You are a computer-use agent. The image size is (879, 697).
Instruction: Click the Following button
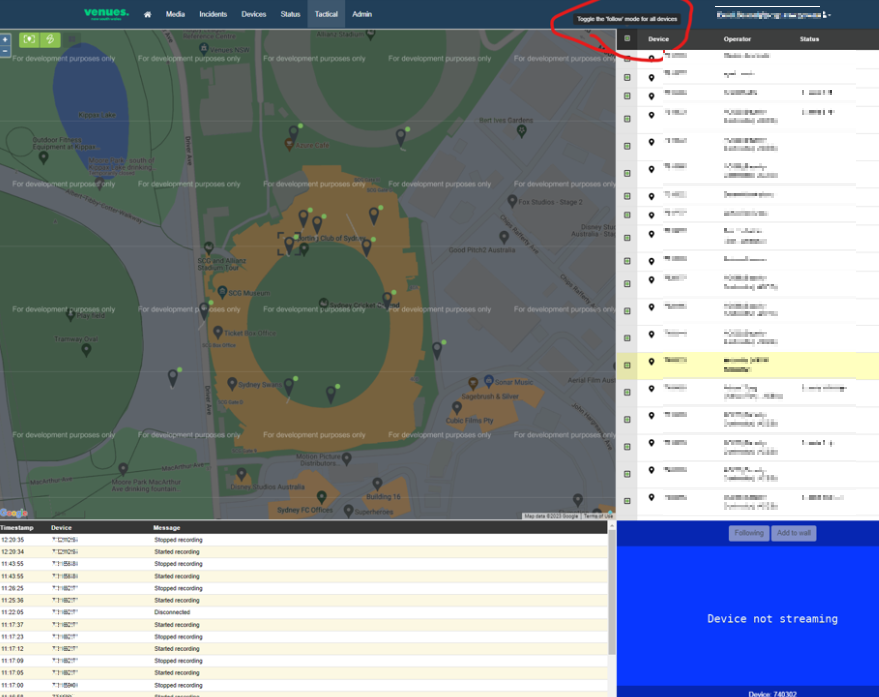pos(749,533)
